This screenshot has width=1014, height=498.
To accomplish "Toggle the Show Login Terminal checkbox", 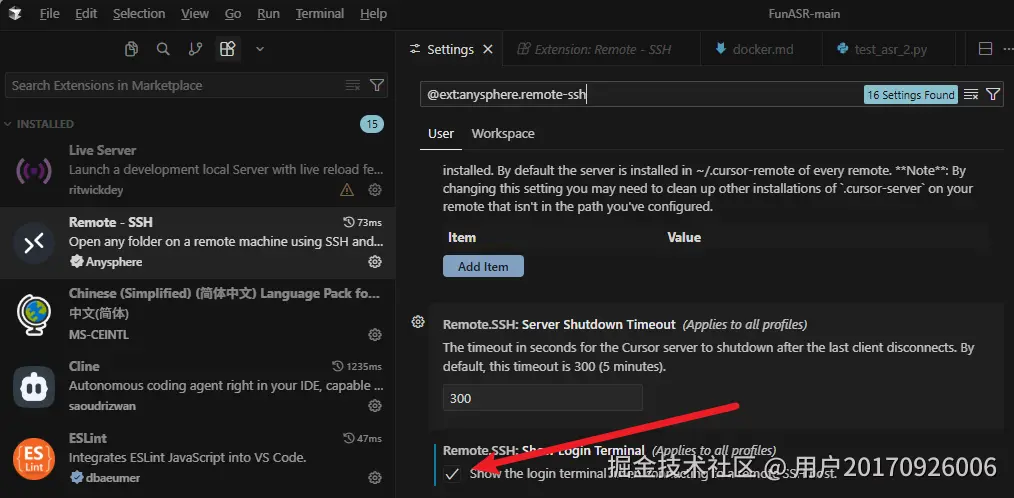I will point(452,474).
